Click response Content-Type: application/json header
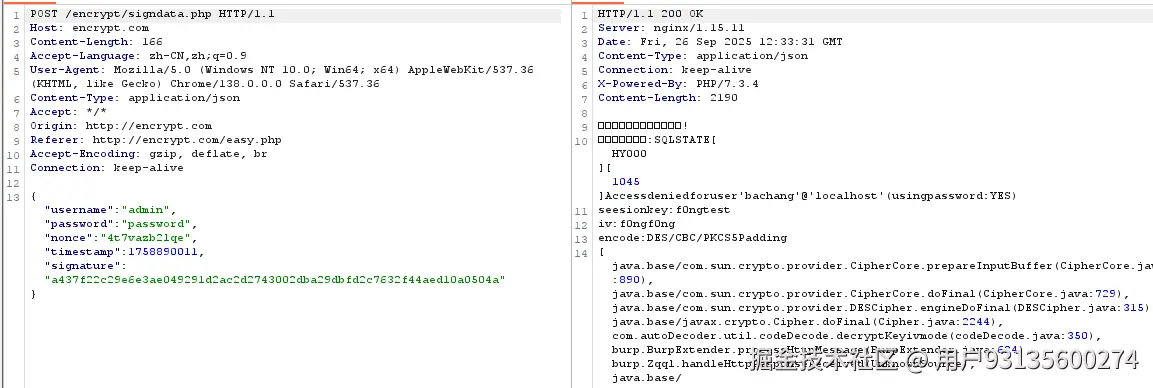The width and height of the screenshot is (1153, 388). click(702, 56)
